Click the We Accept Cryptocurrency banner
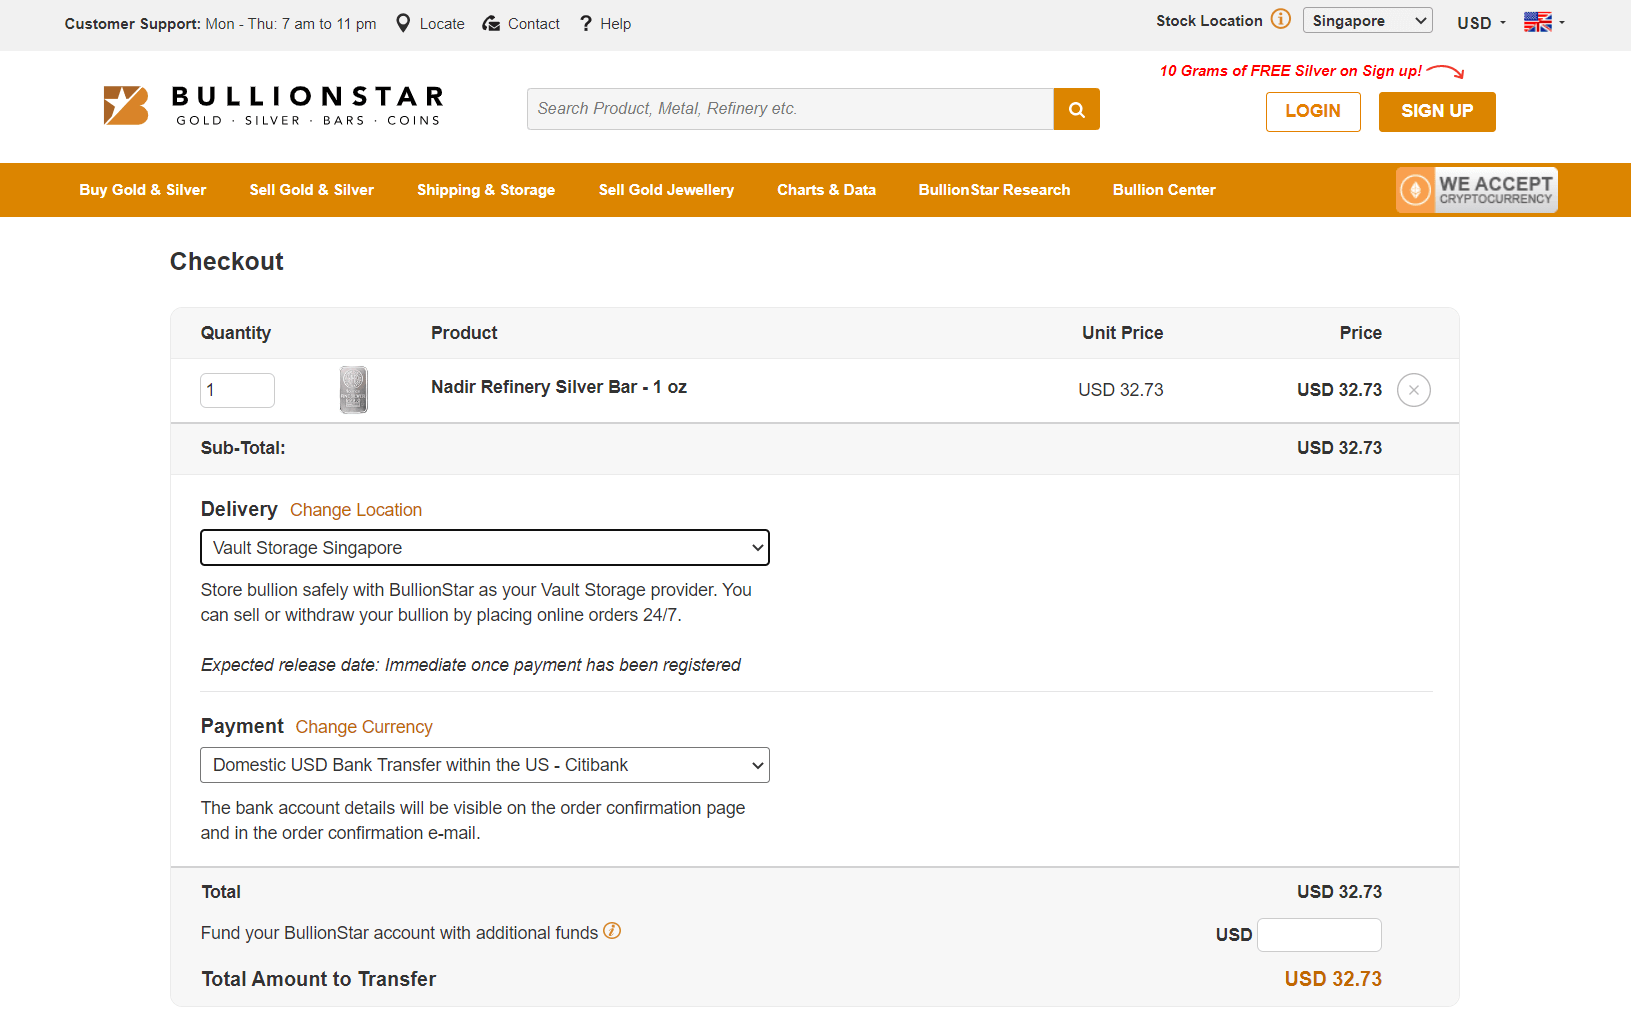 click(1476, 190)
